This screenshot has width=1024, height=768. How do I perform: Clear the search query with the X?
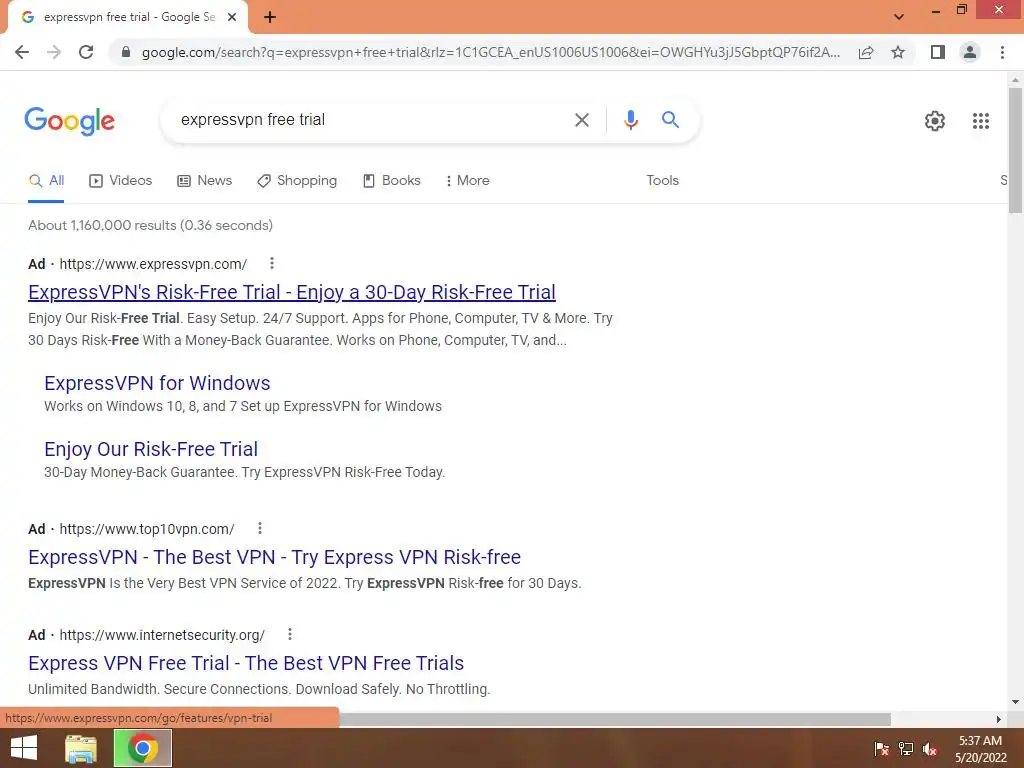pos(581,120)
